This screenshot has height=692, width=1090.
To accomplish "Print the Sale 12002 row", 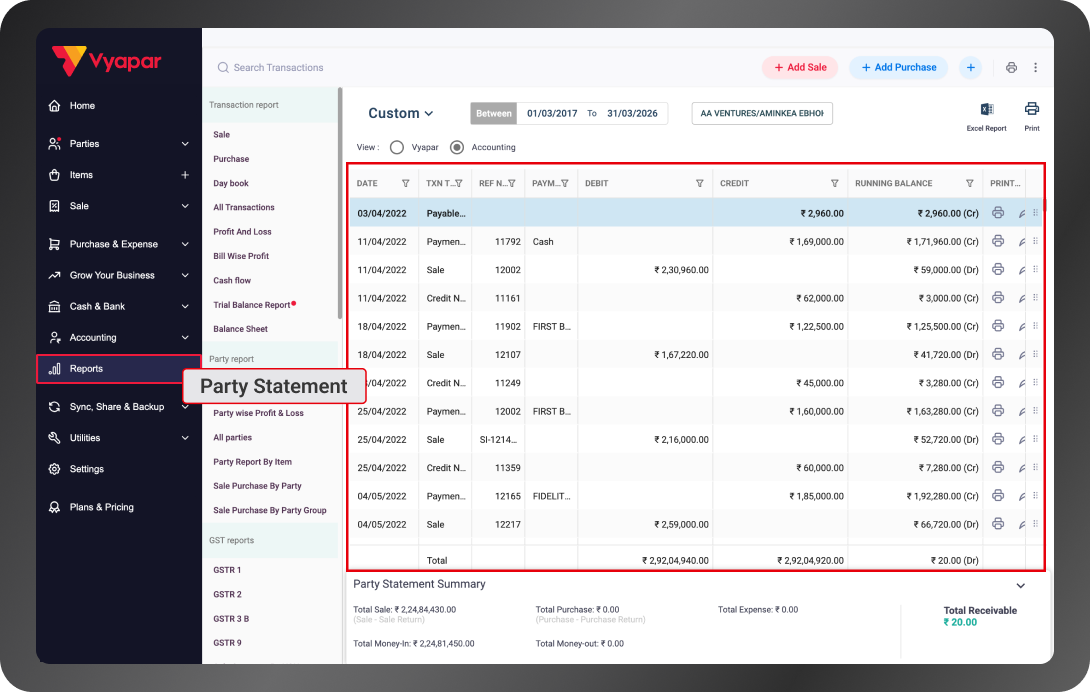I will click(998, 269).
